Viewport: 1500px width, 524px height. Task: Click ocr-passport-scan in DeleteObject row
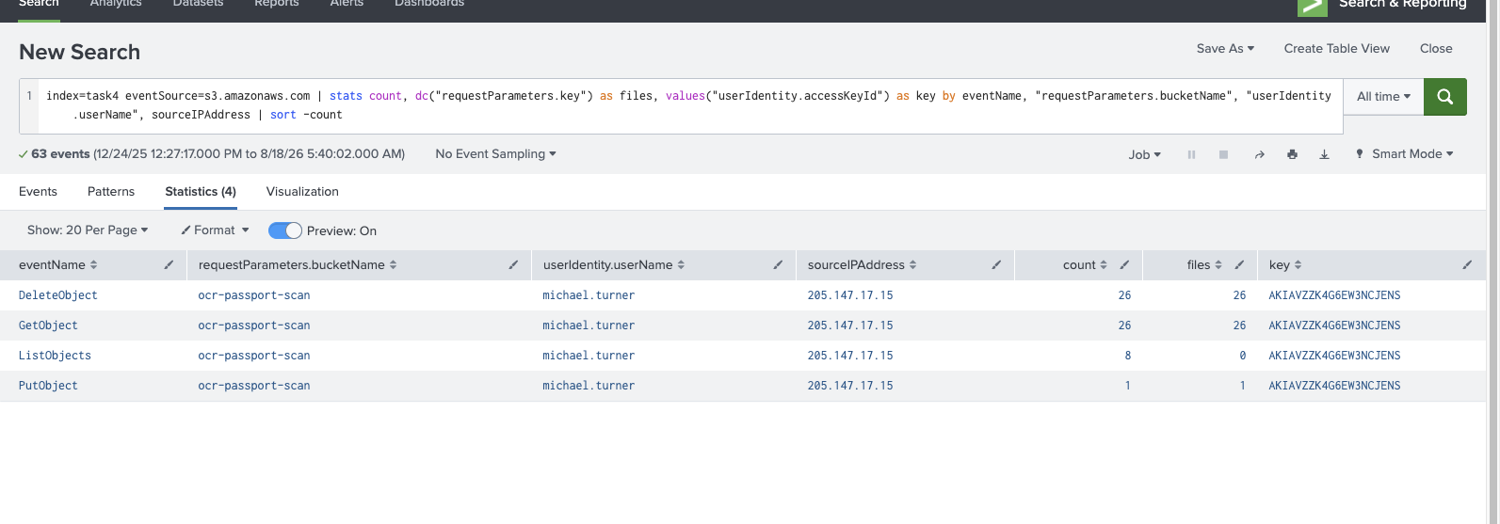[254, 295]
